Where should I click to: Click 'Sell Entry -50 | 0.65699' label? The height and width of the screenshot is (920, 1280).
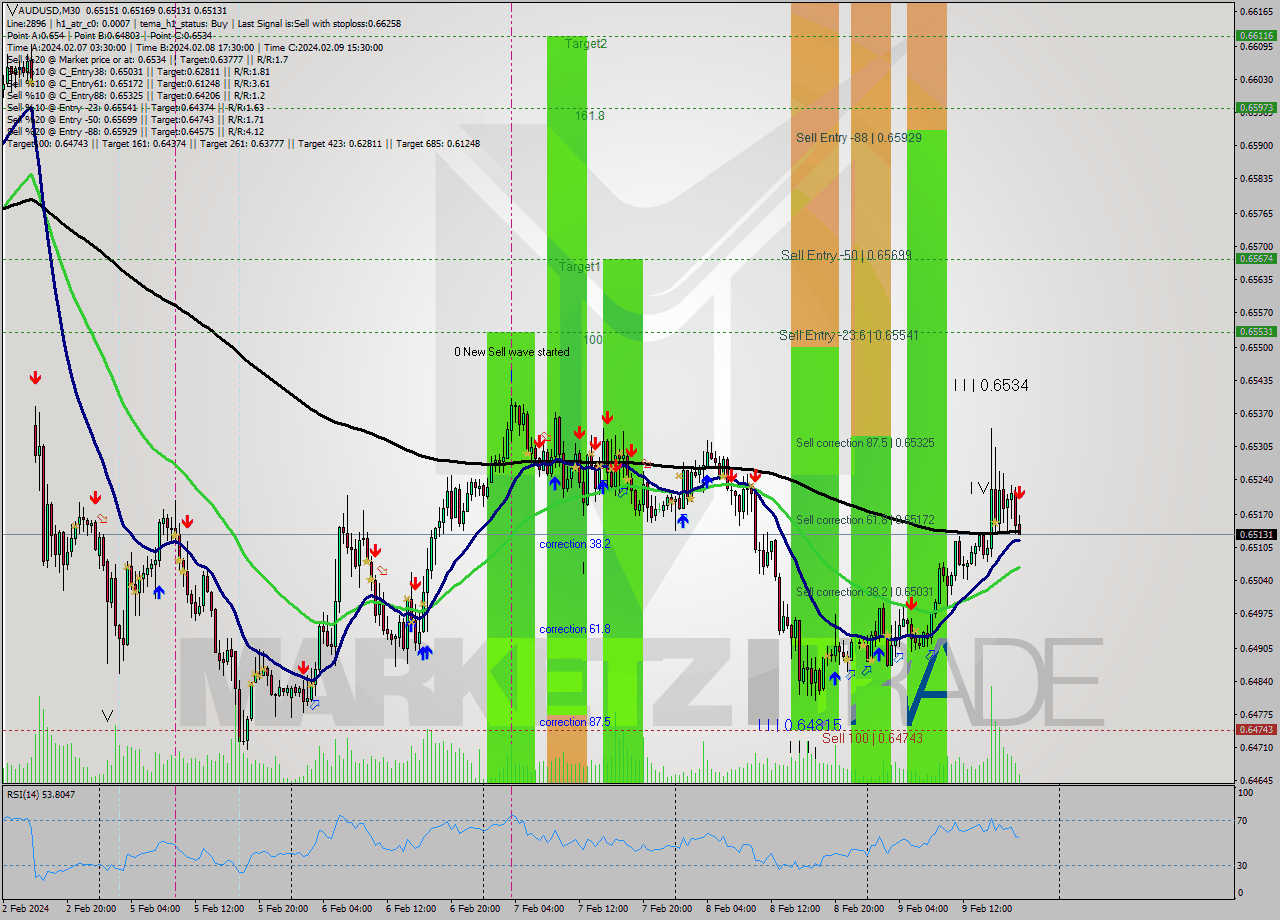tap(846, 256)
